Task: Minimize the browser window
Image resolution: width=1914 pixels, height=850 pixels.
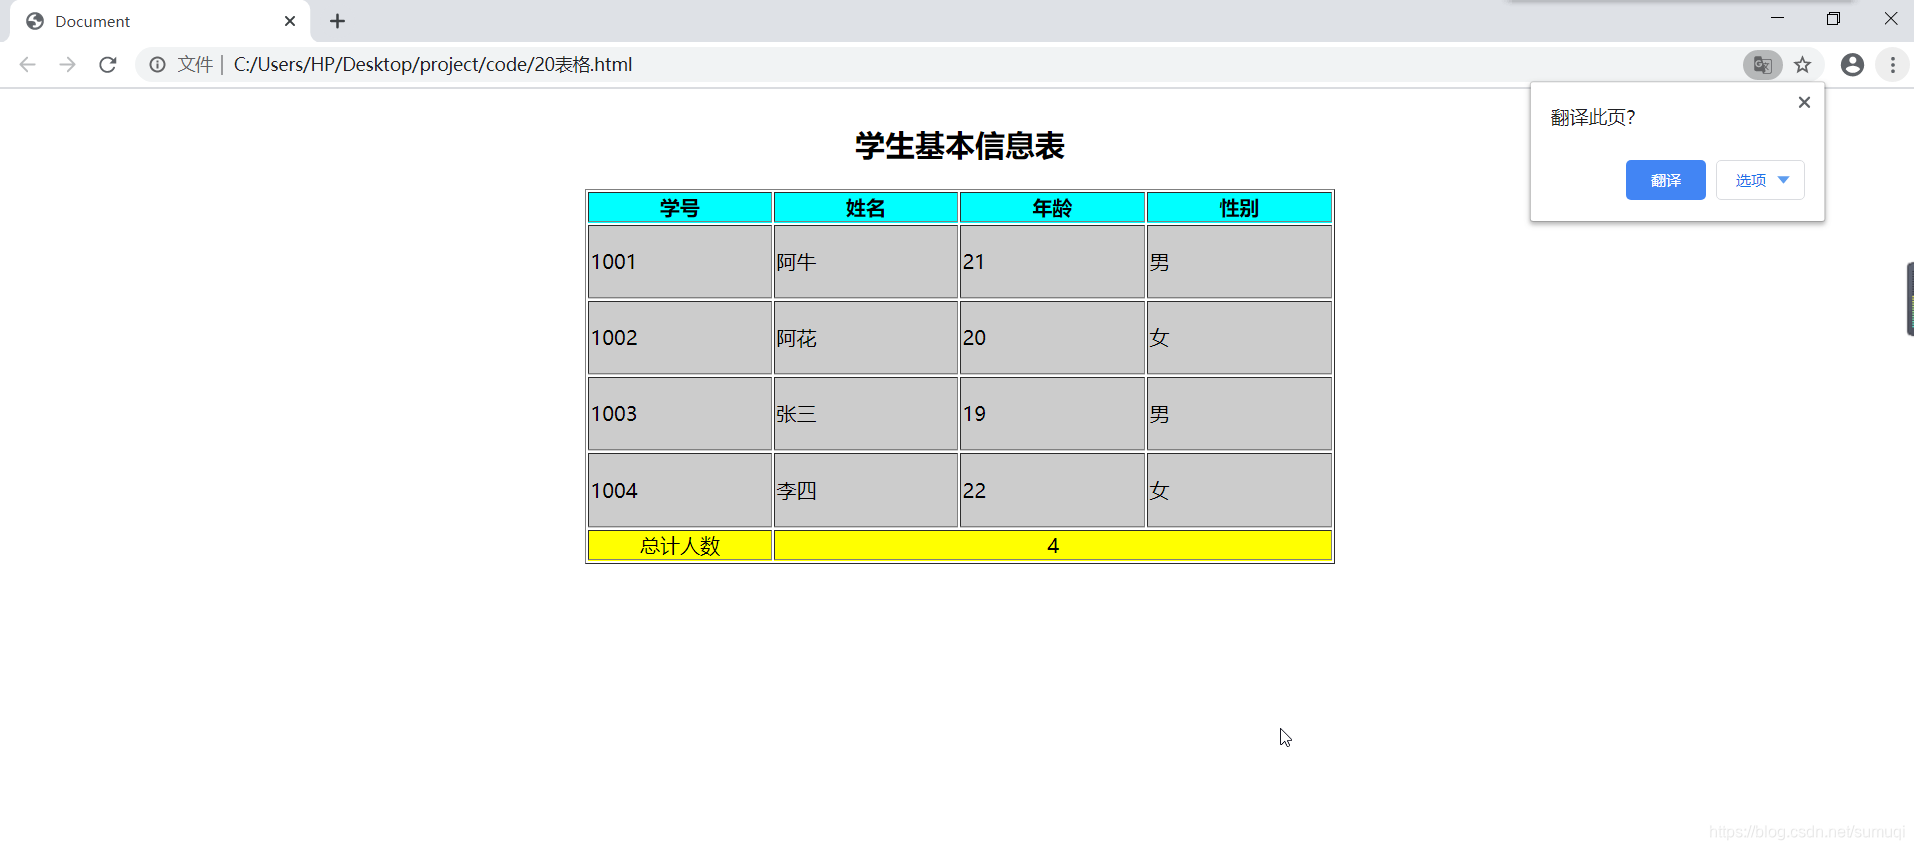Action: [x=1777, y=18]
